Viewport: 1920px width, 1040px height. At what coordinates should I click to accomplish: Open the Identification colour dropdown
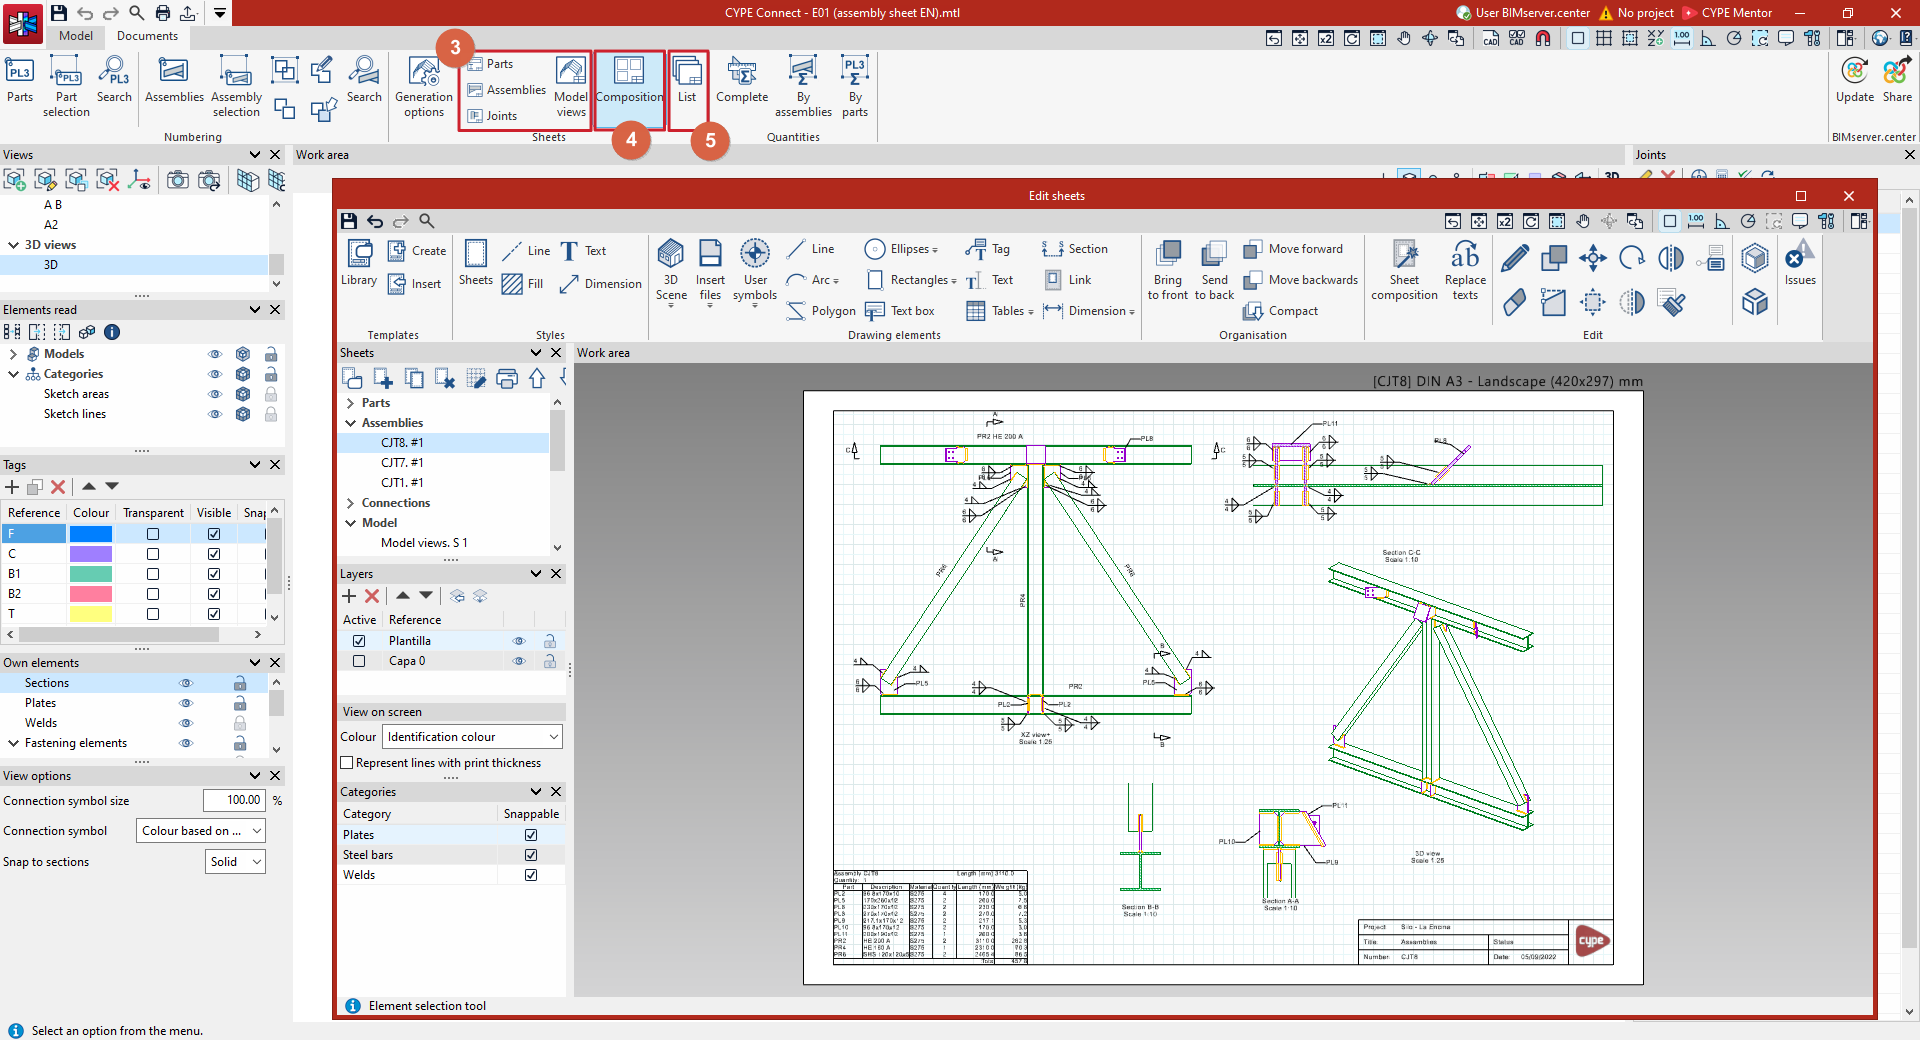pyautogui.click(x=472, y=737)
